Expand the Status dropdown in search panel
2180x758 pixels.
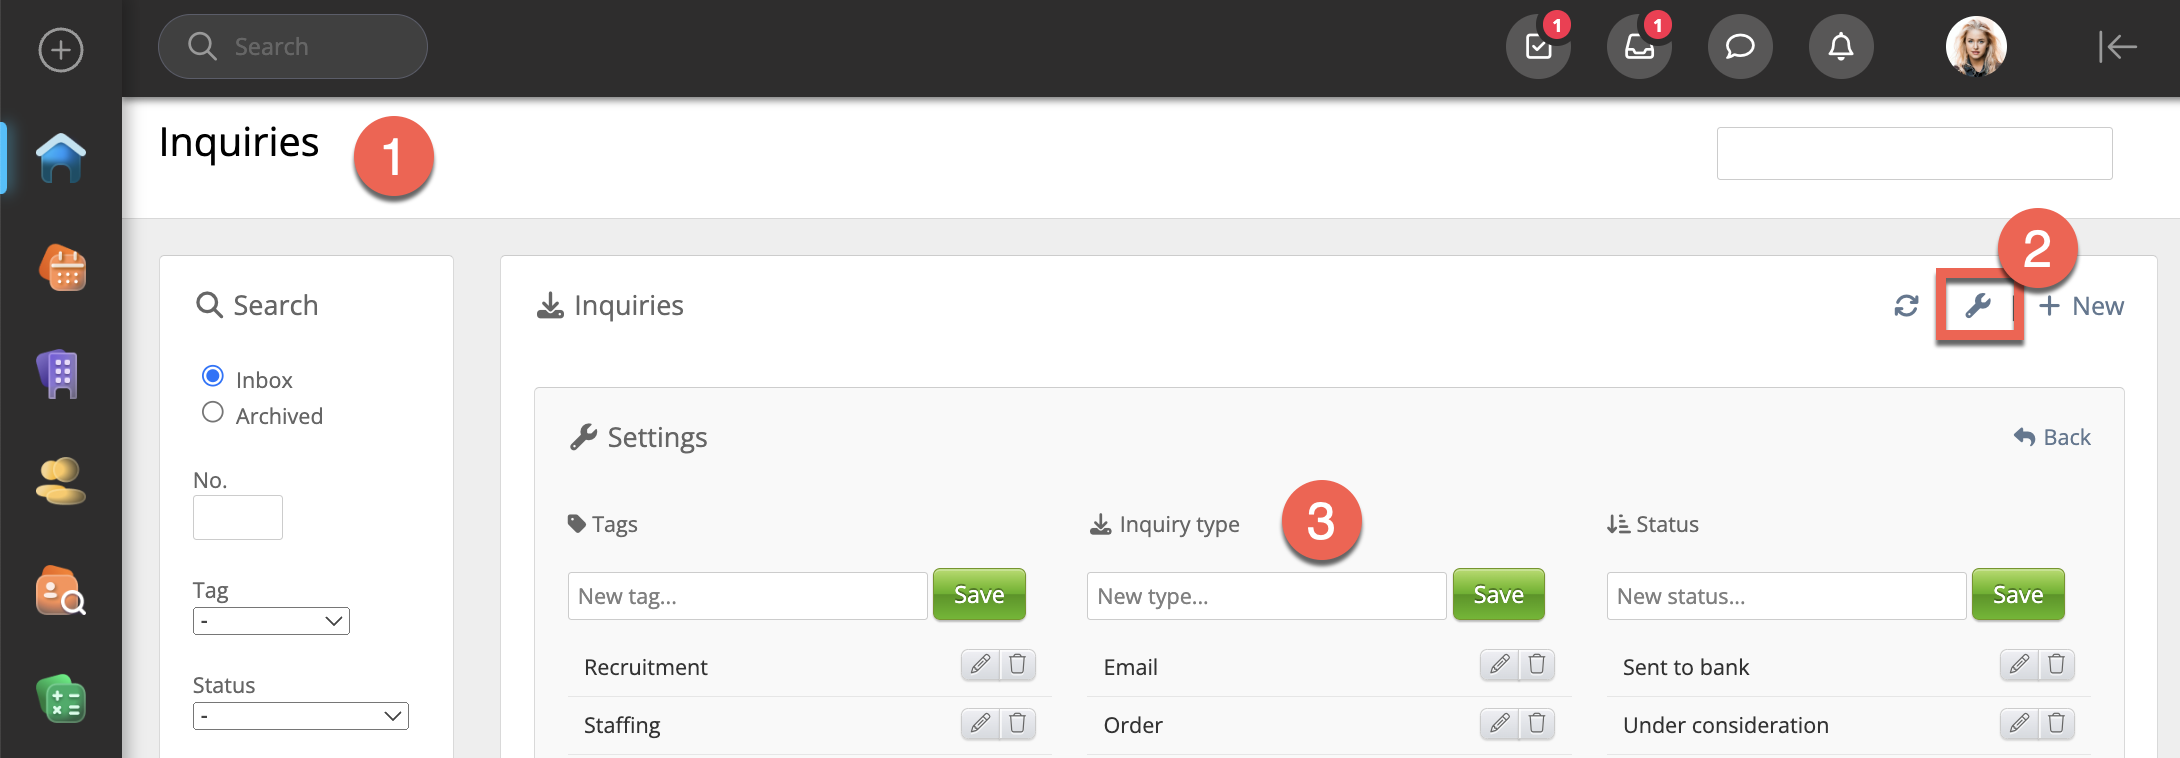tap(300, 716)
